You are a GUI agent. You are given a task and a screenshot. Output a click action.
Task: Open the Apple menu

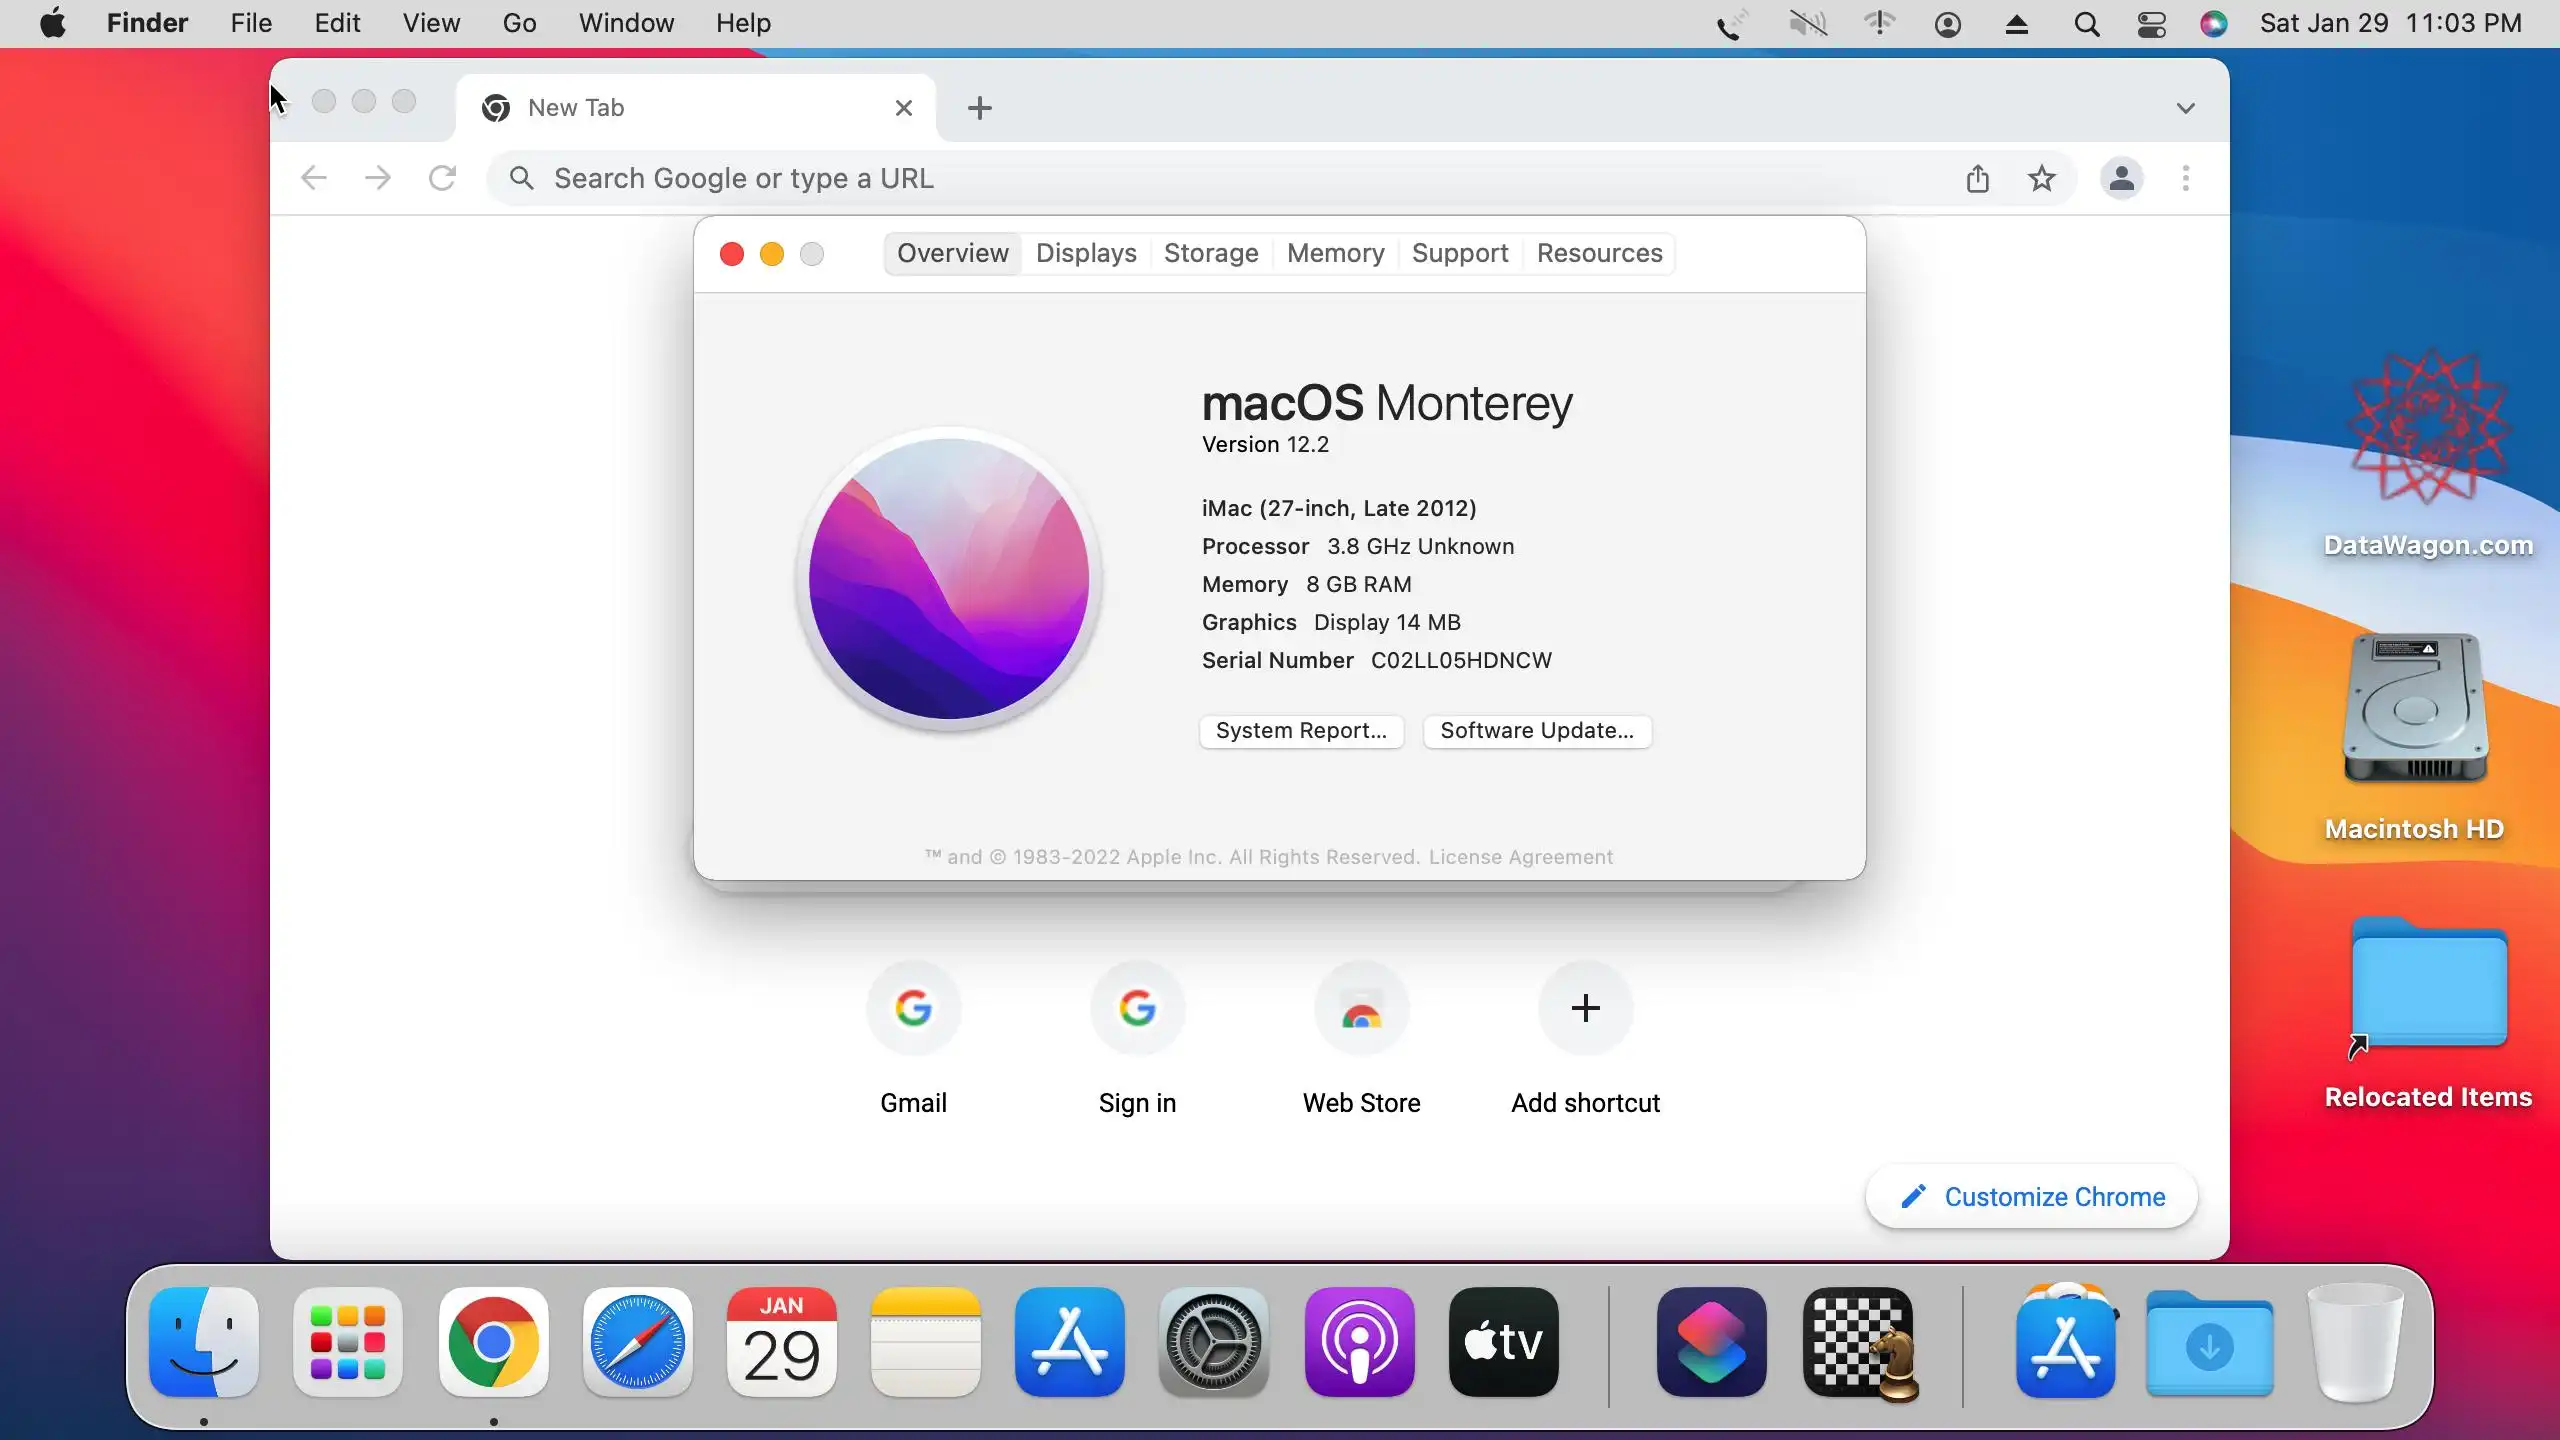pos(53,23)
